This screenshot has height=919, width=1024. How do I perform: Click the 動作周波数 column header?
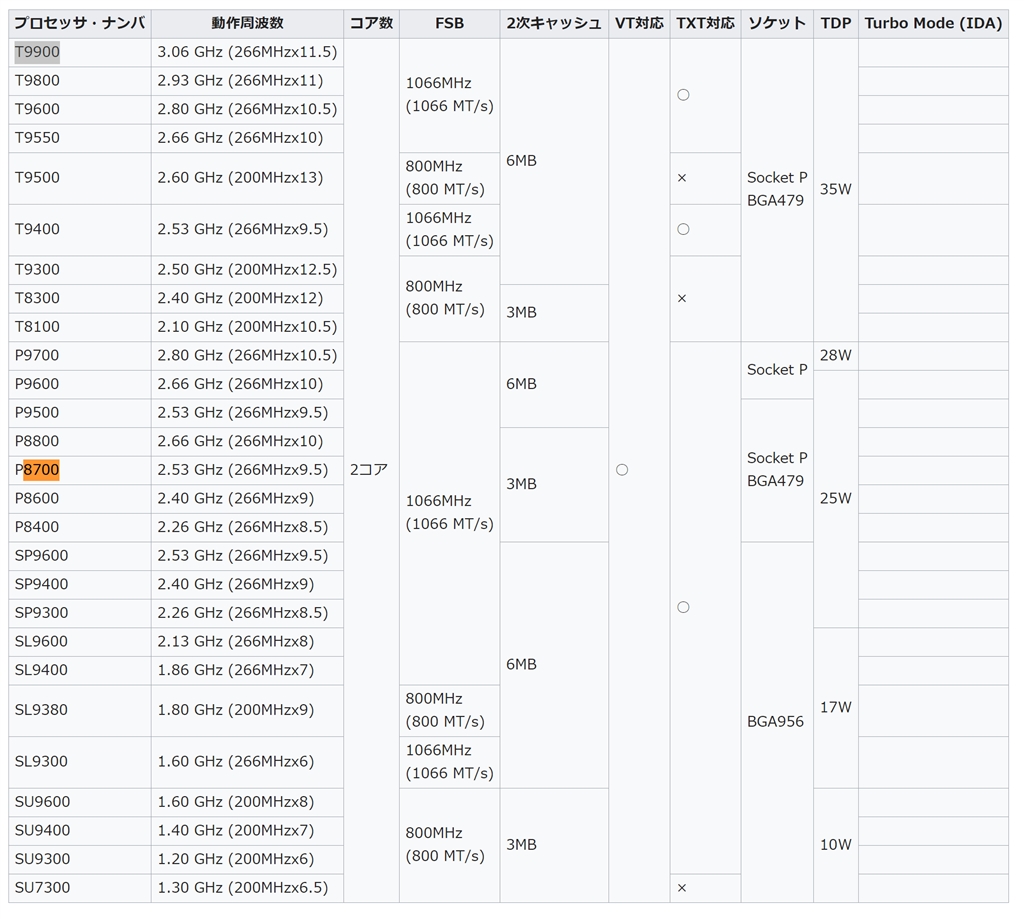click(x=248, y=24)
